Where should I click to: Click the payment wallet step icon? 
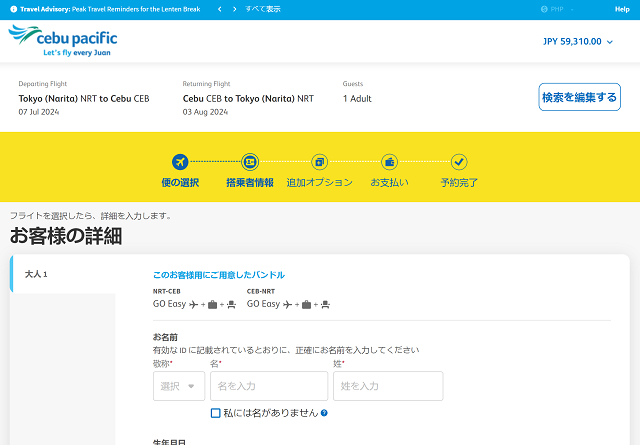pyautogui.click(x=389, y=161)
